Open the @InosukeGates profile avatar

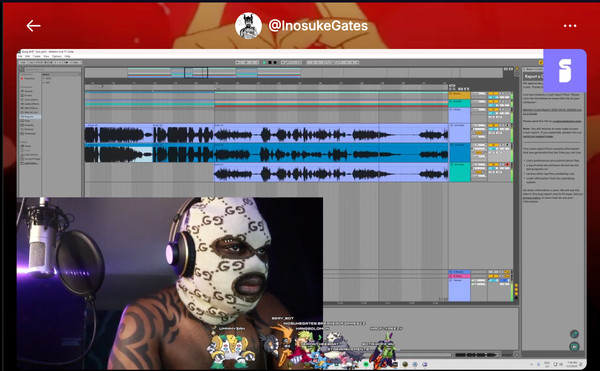248,26
